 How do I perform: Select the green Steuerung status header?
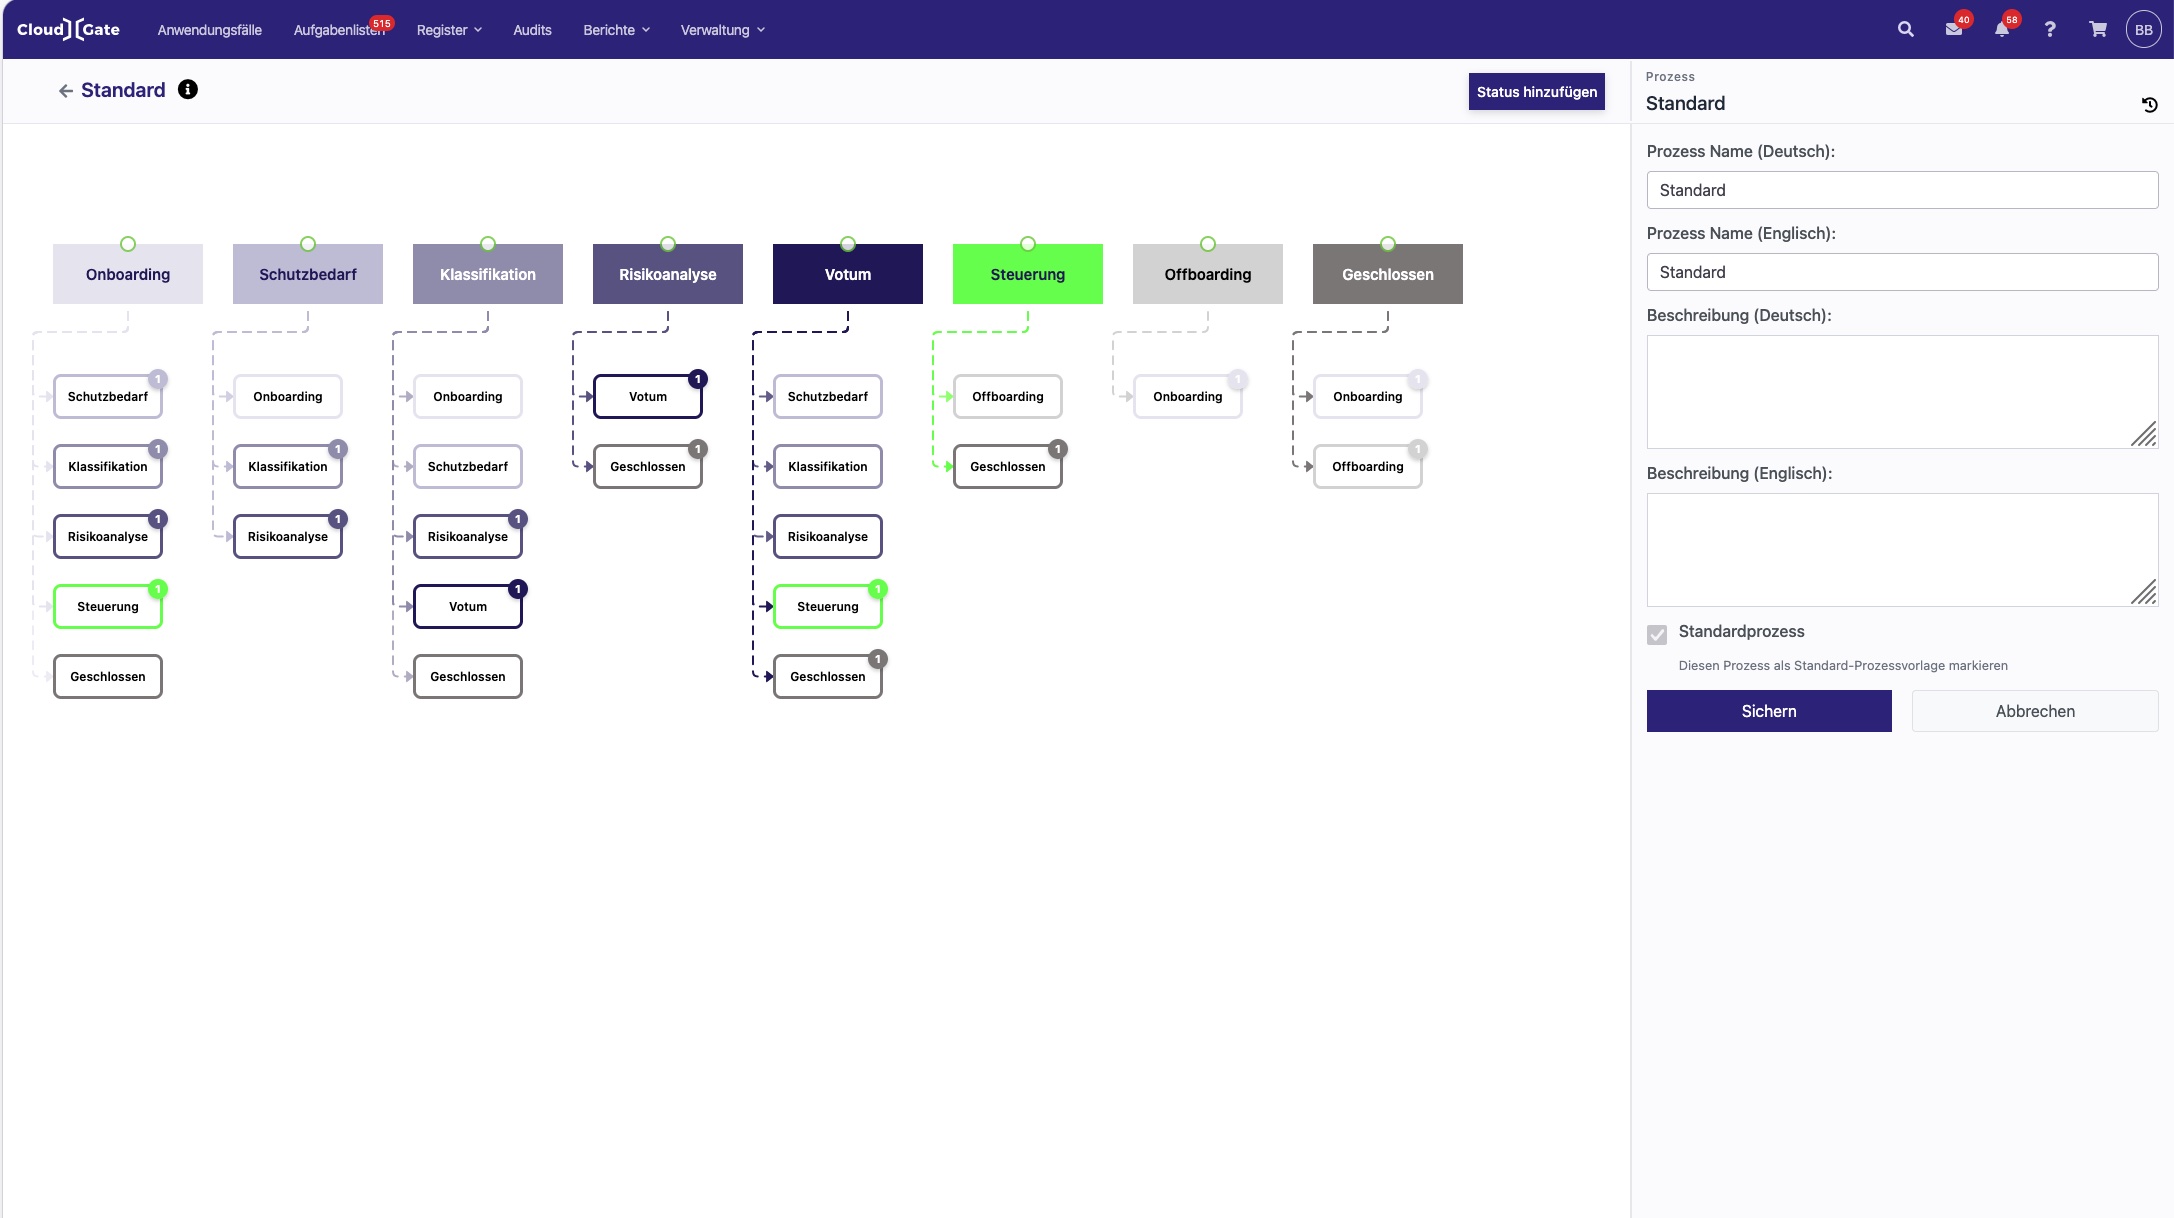pyautogui.click(x=1027, y=275)
